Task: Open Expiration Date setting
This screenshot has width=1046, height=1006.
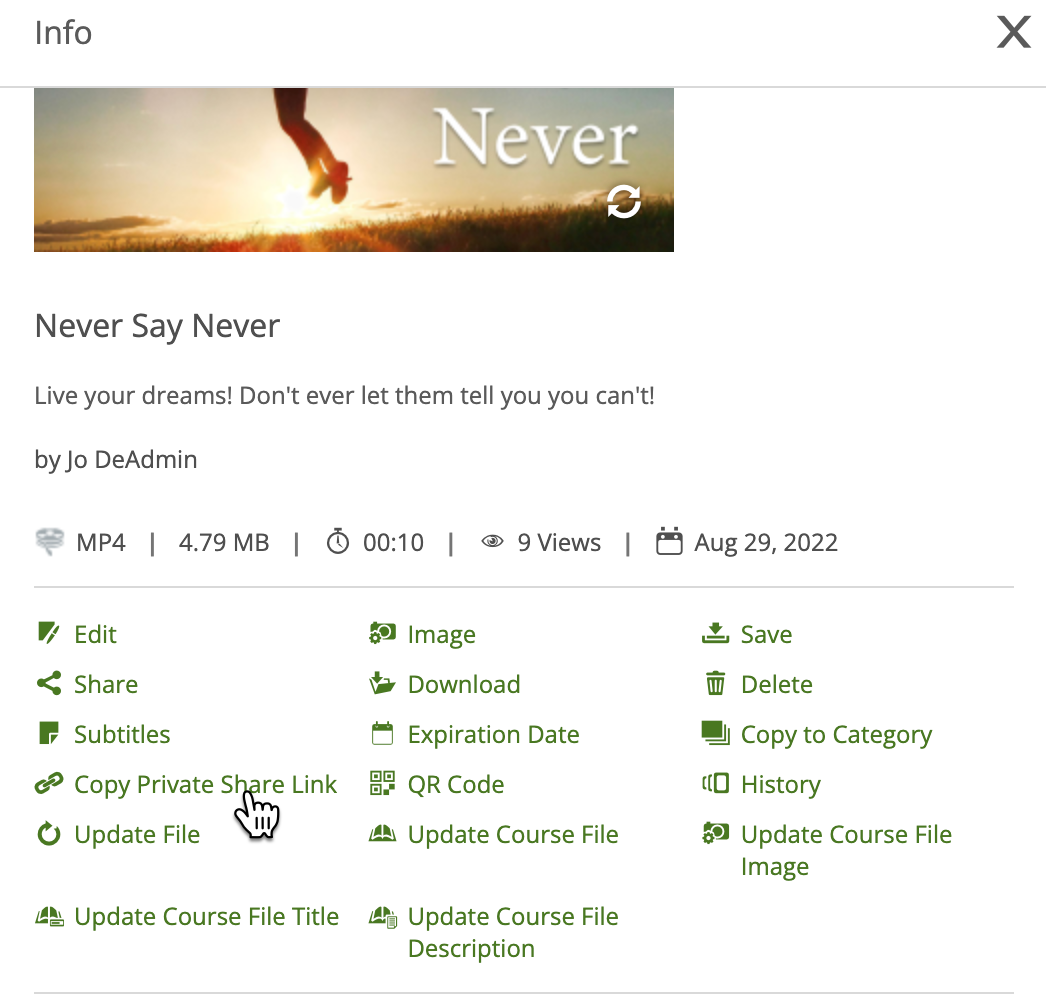Action: point(493,734)
